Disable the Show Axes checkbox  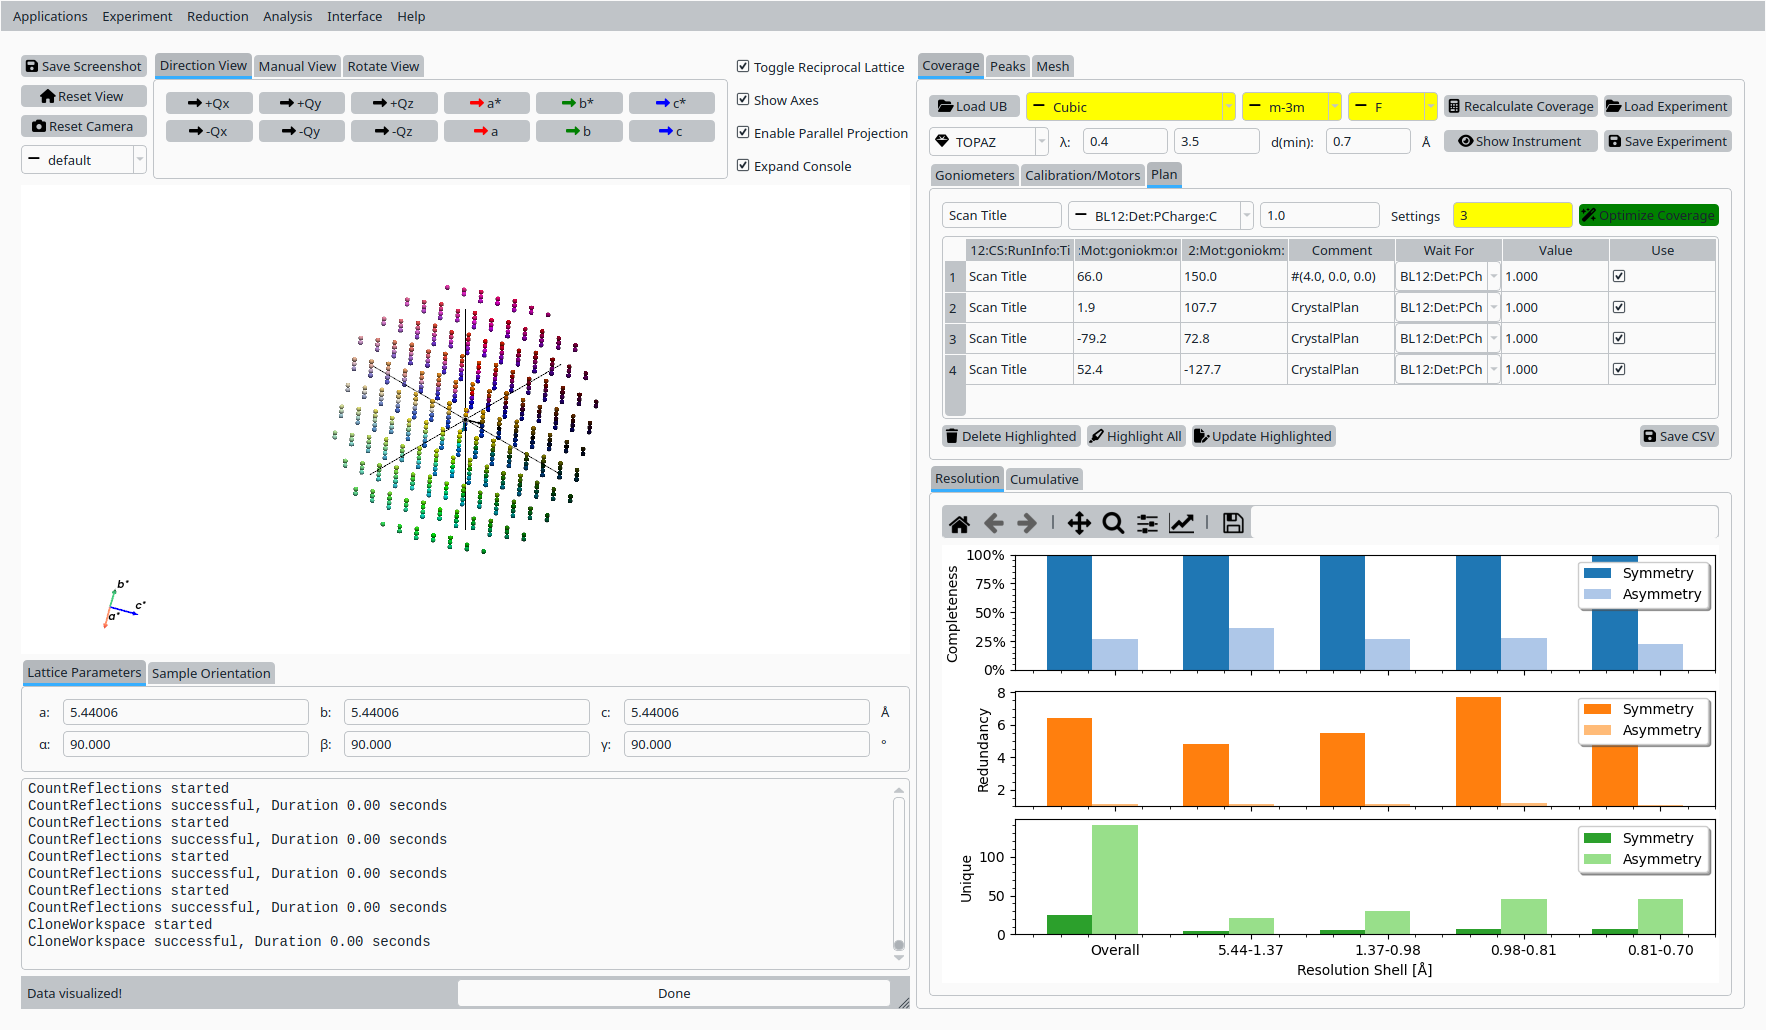(x=743, y=100)
